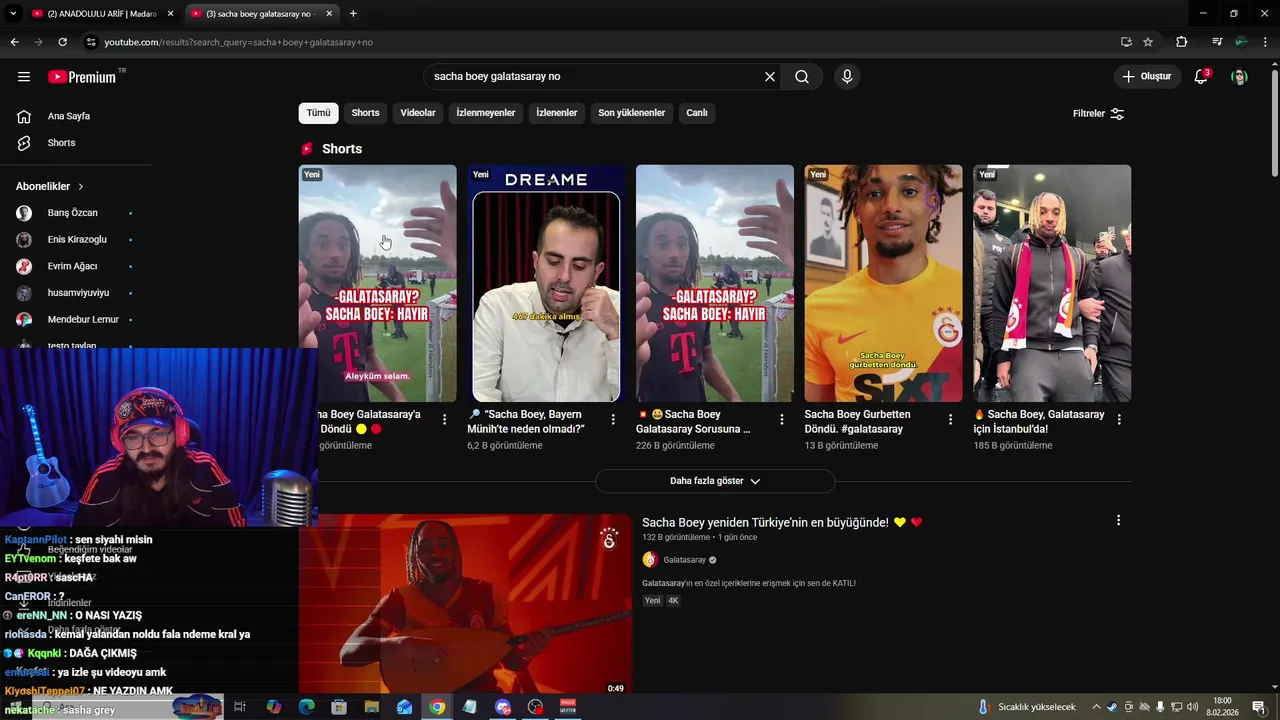Click the Oluştur create button
Screen dimensions: 1280x720
coord(1147,77)
